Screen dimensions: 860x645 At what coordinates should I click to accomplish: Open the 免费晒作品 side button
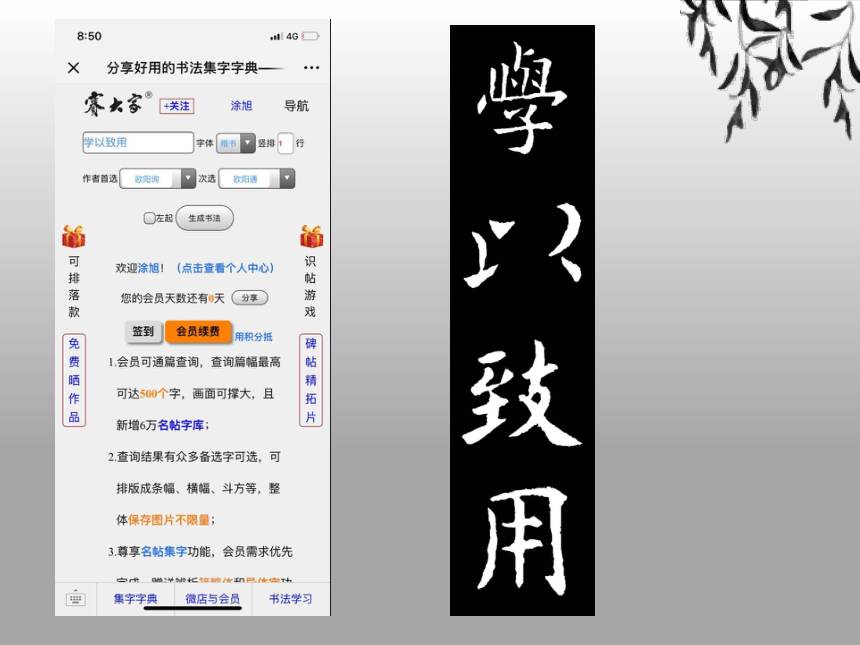coord(74,380)
